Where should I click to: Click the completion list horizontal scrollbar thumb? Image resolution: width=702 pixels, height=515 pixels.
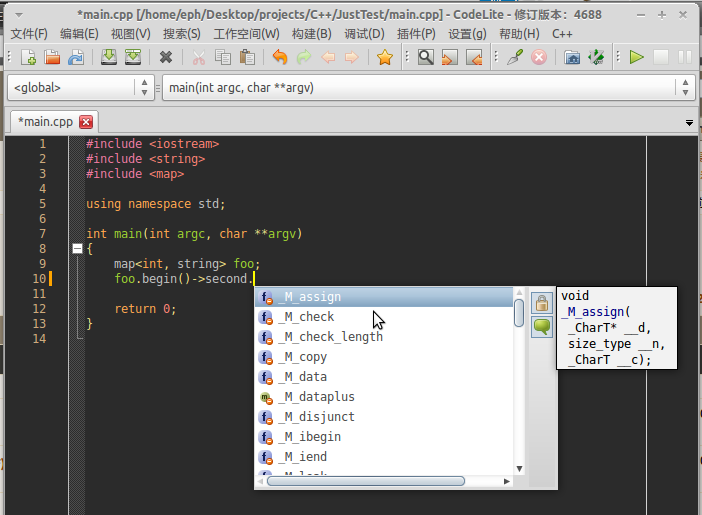366,481
